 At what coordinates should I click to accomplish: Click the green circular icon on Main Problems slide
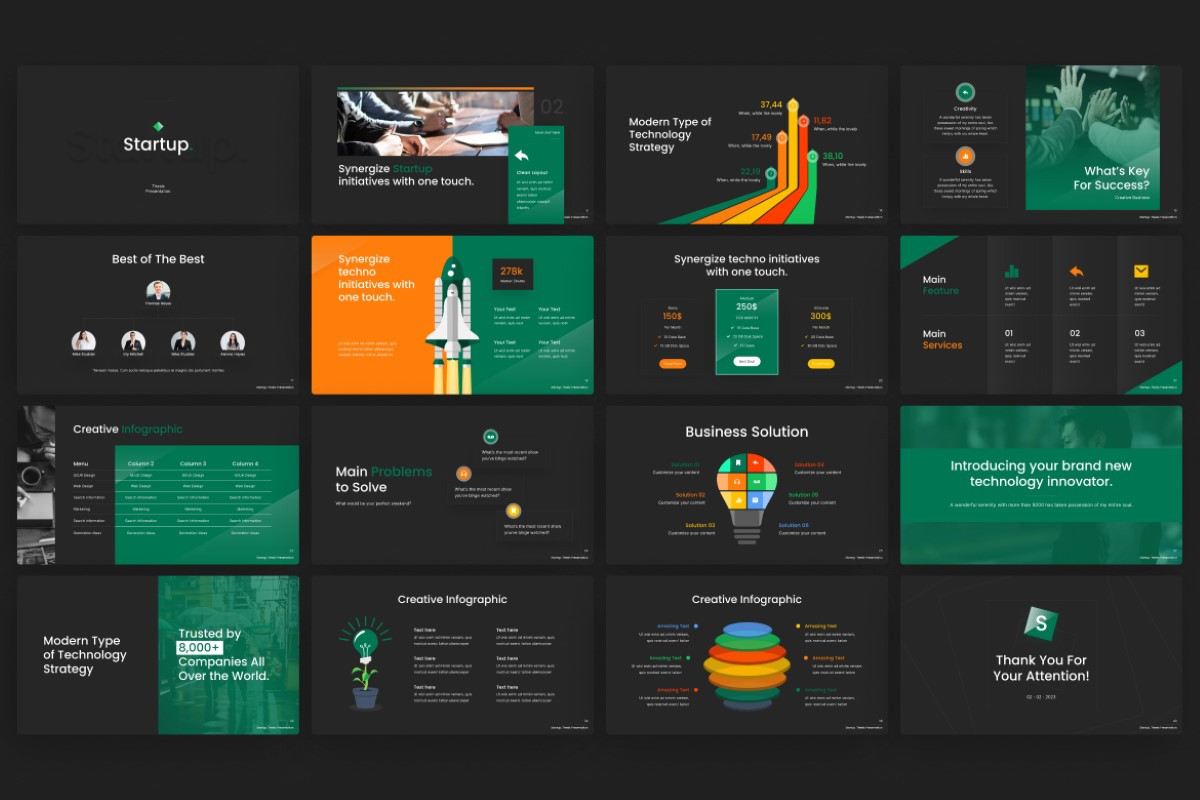tap(490, 436)
